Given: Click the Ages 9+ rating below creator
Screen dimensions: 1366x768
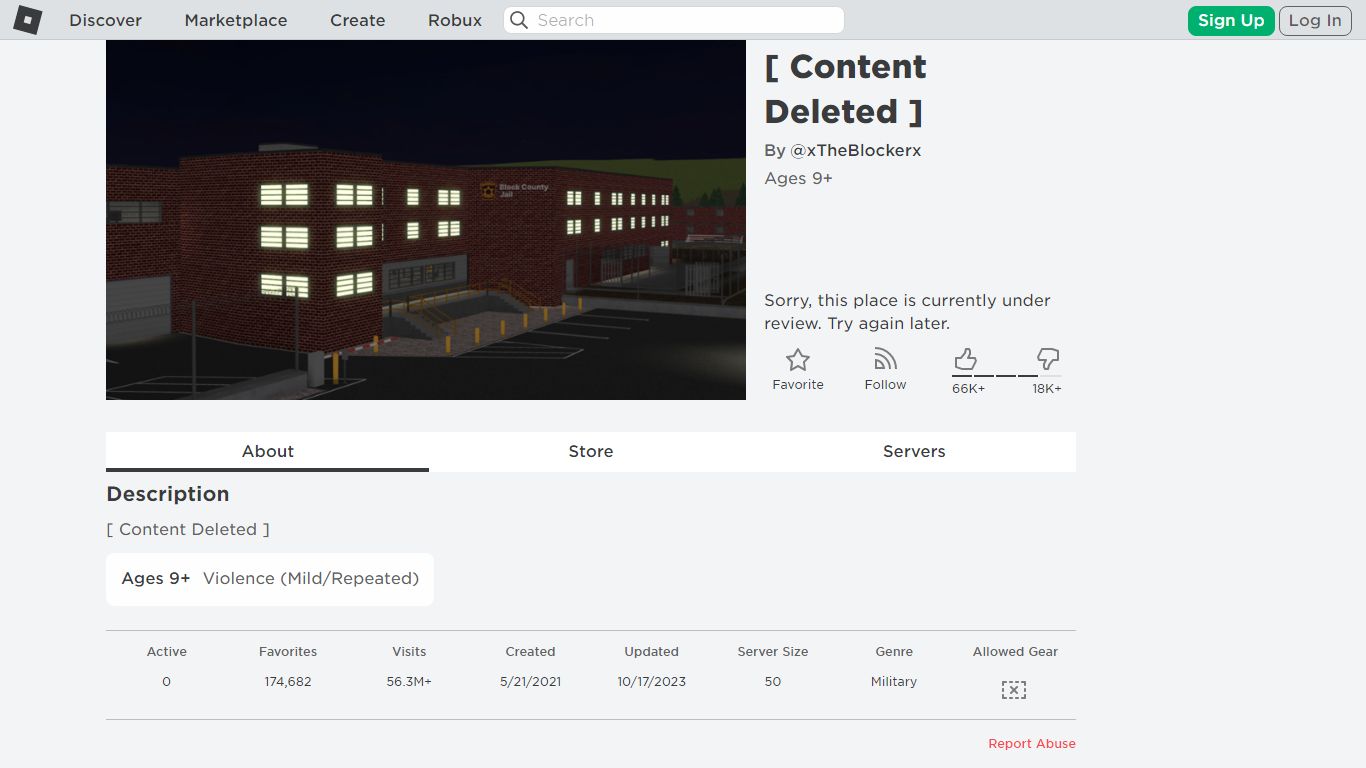Looking at the screenshot, I should pyautogui.click(x=798, y=178).
